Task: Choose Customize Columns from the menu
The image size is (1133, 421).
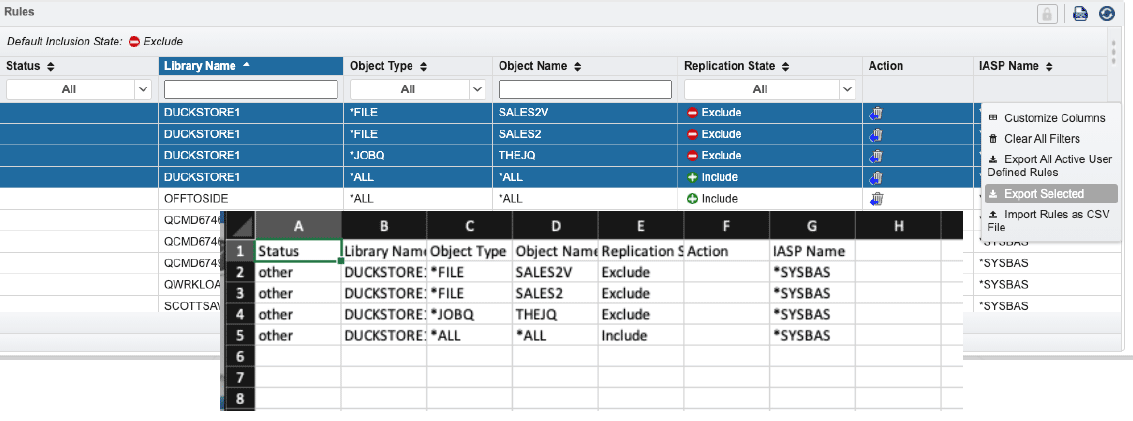Action: (x=1054, y=118)
